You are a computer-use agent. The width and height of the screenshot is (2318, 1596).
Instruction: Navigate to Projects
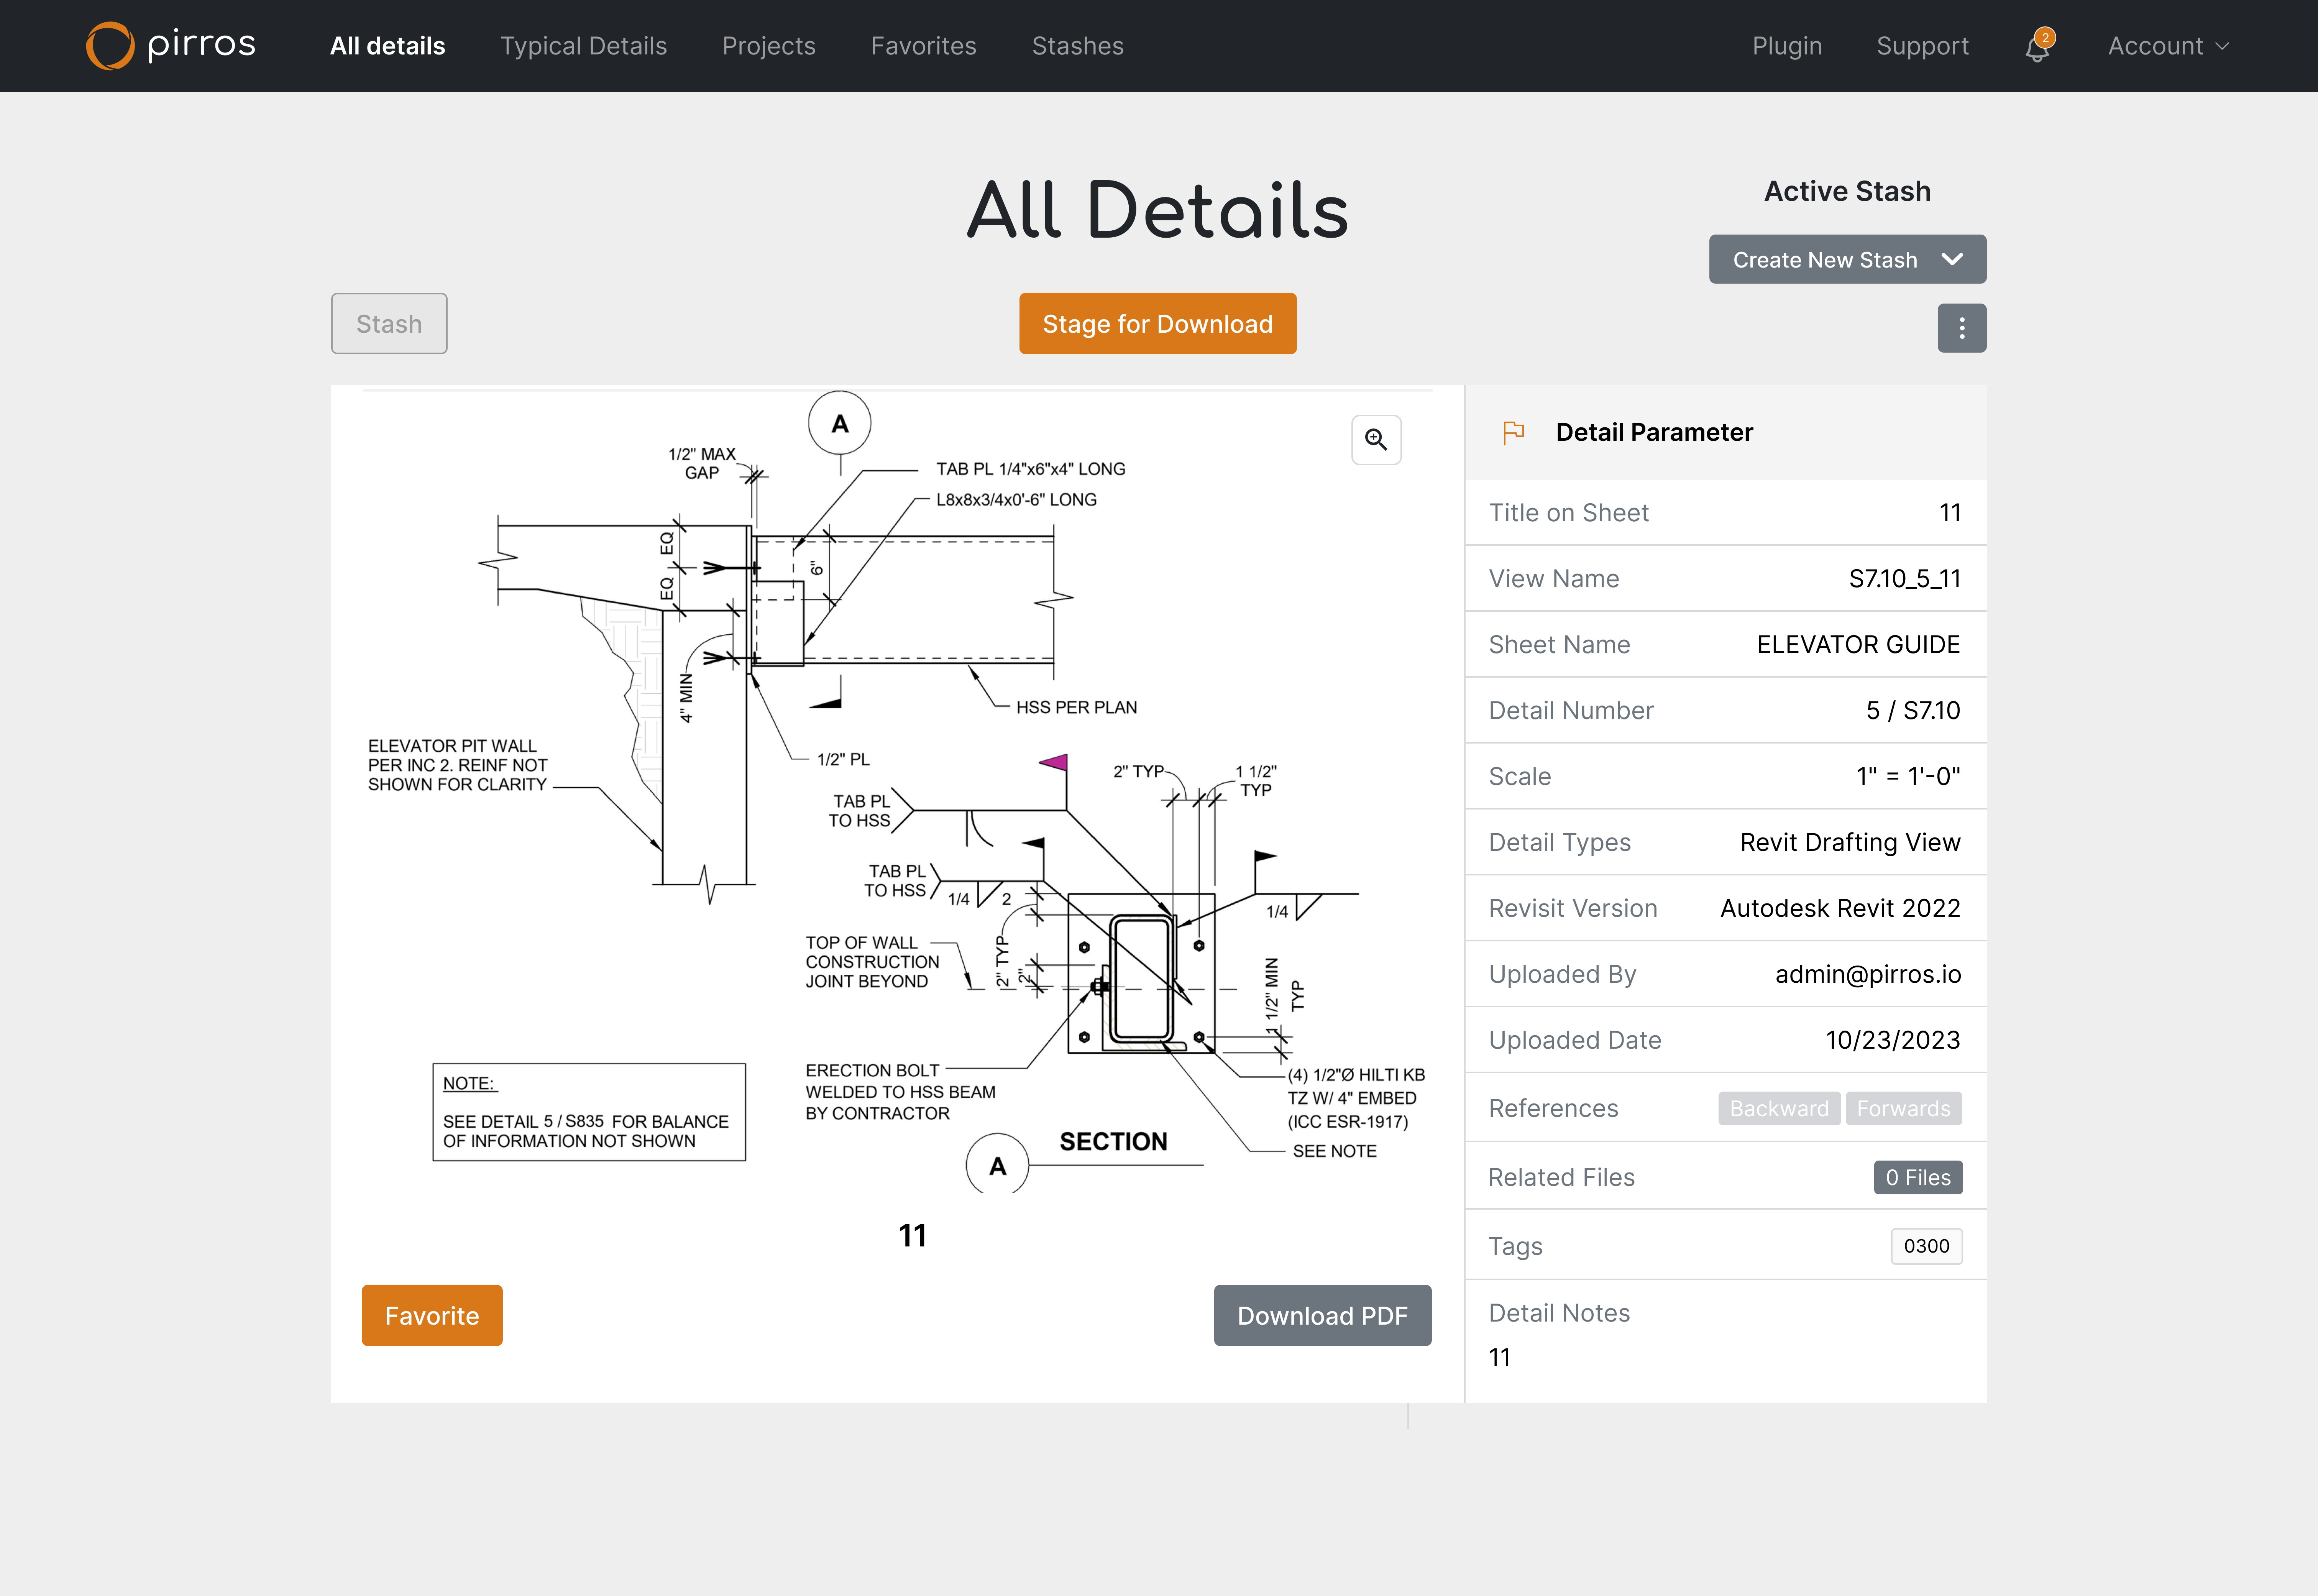pyautogui.click(x=769, y=46)
